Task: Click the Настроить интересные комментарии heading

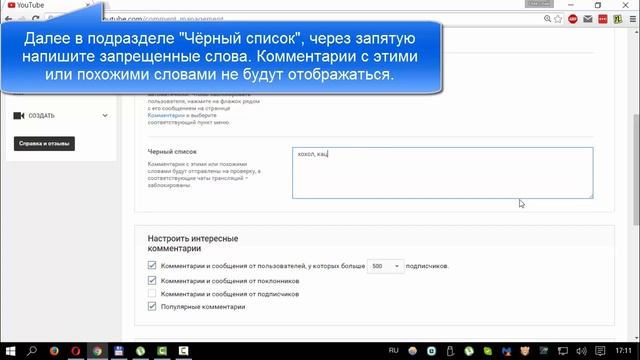Action: [193, 243]
